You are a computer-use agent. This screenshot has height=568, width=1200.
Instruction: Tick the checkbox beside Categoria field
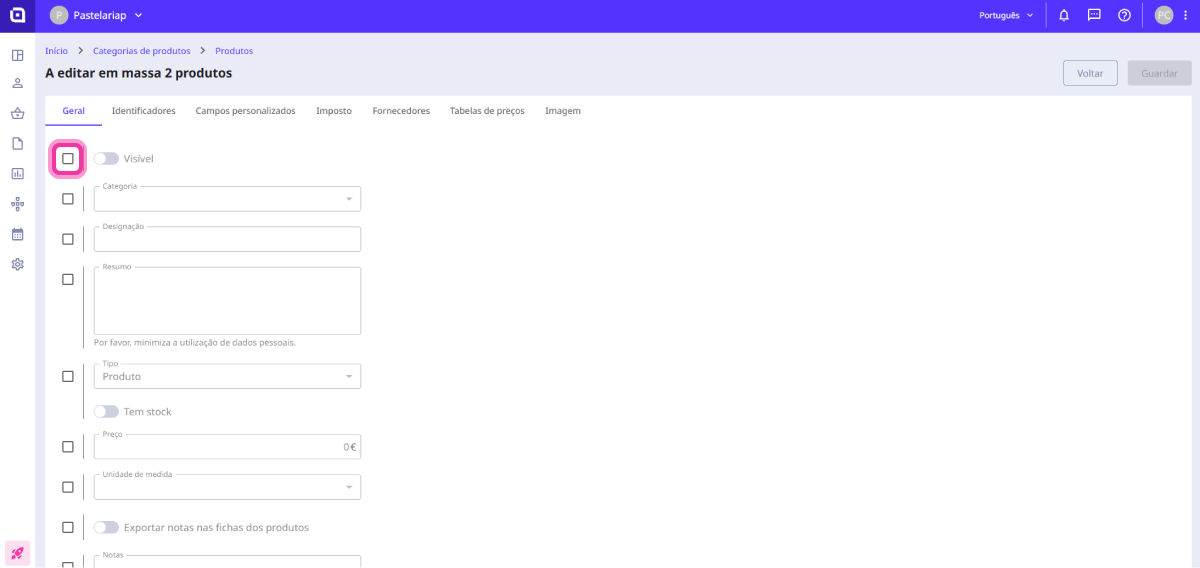pyautogui.click(x=68, y=199)
